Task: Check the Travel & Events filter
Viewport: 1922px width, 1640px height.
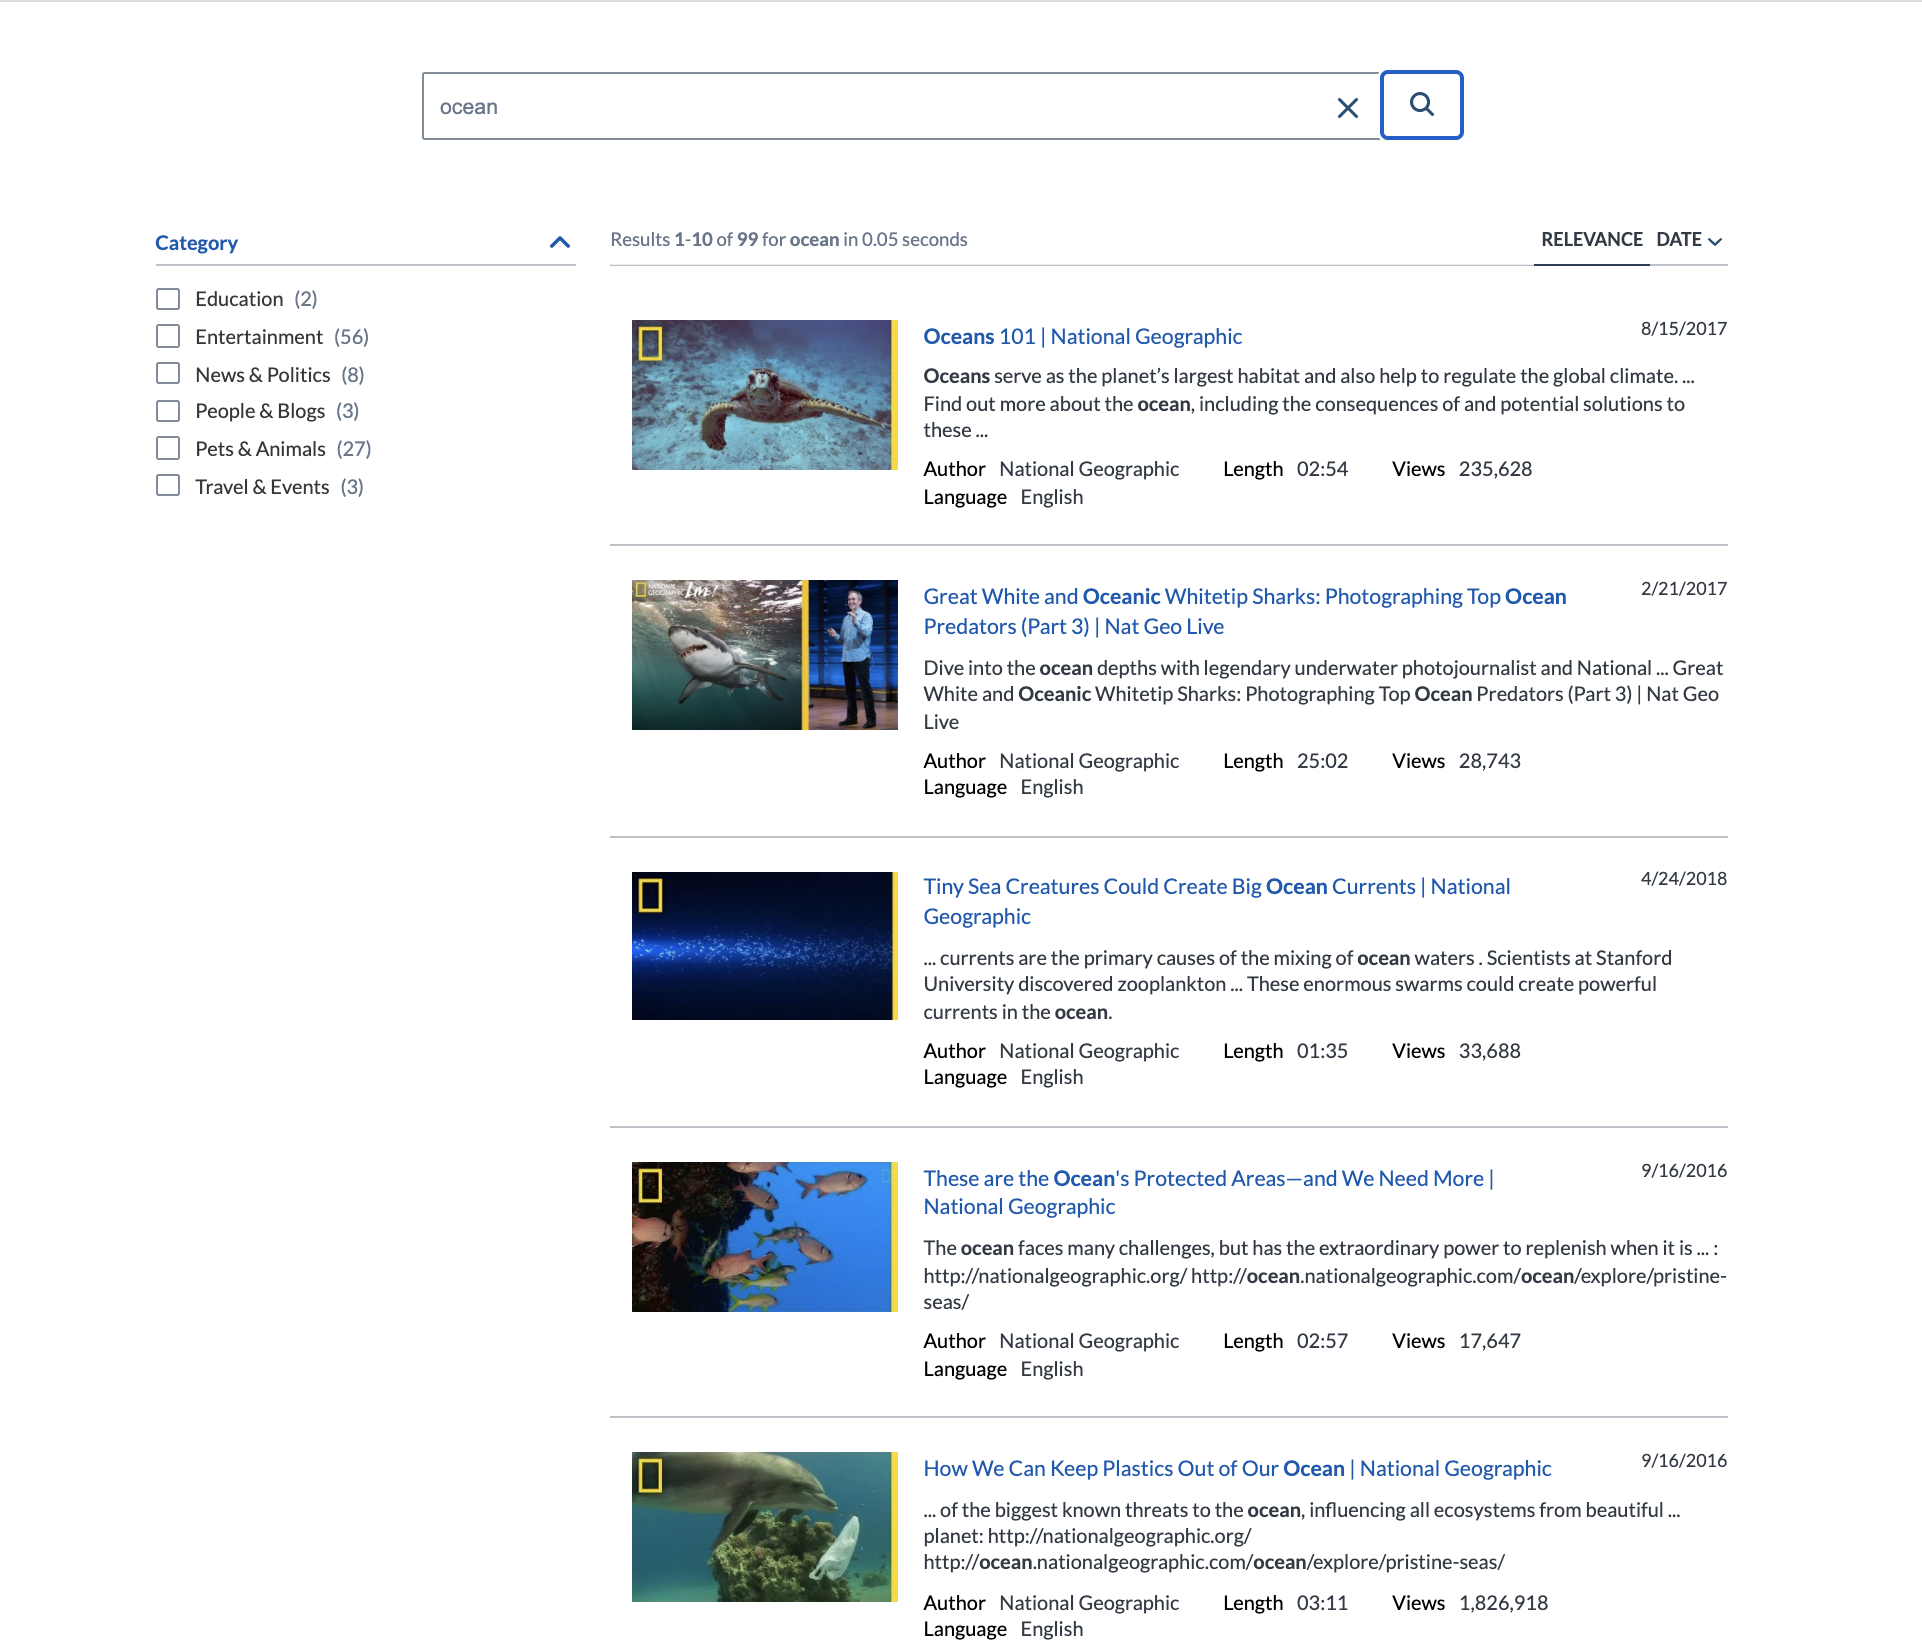Action: 168,486
